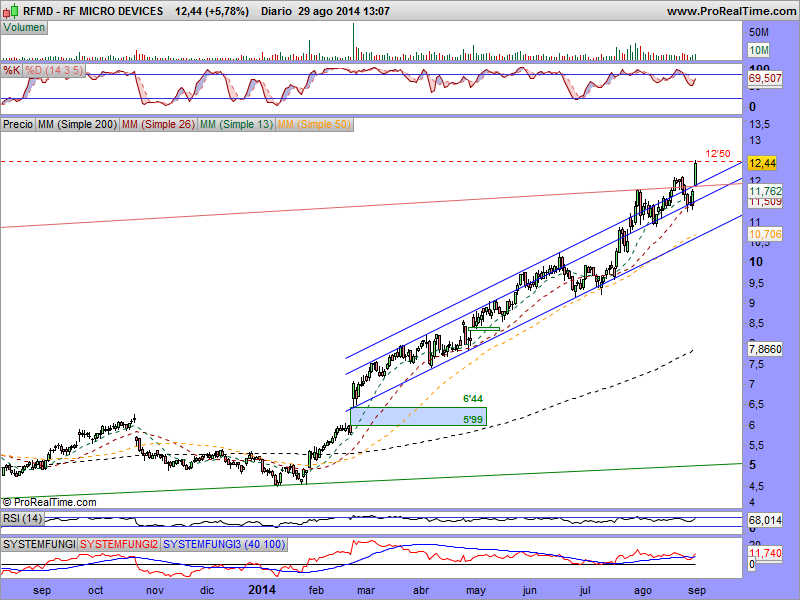Image resolution: width=800 pixels, height=600 pixels.
Task: Click the 11,740 SYSTEMFUNGI value tag
Action: pyautogui.click(x=765, y=553)
